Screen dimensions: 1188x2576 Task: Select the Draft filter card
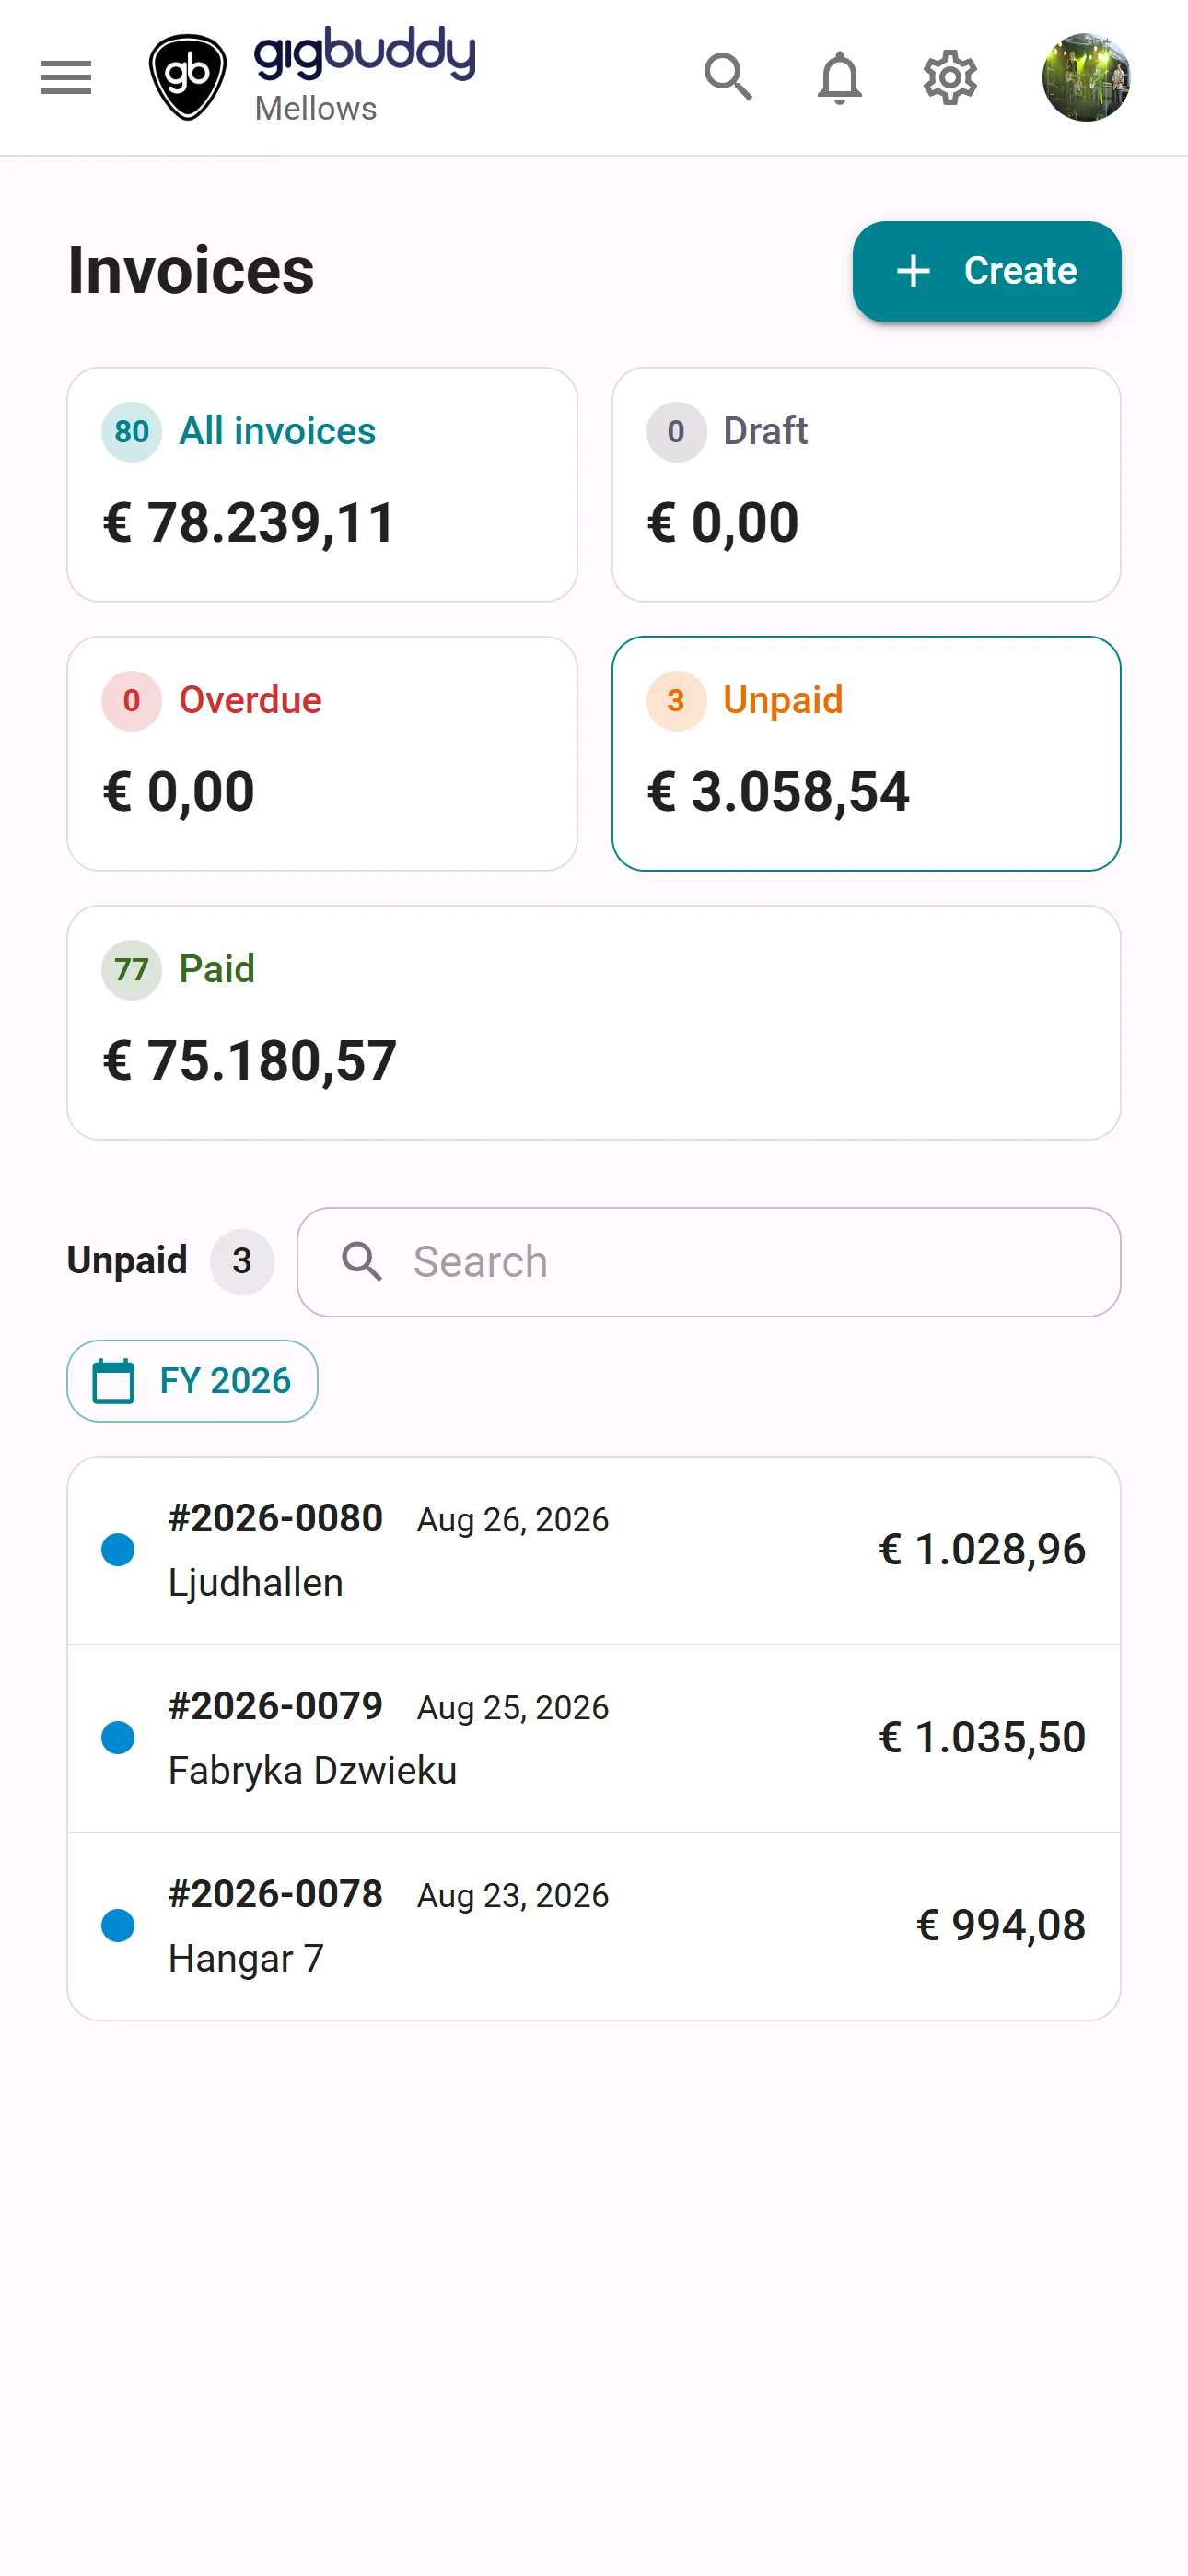click(866, 484)
